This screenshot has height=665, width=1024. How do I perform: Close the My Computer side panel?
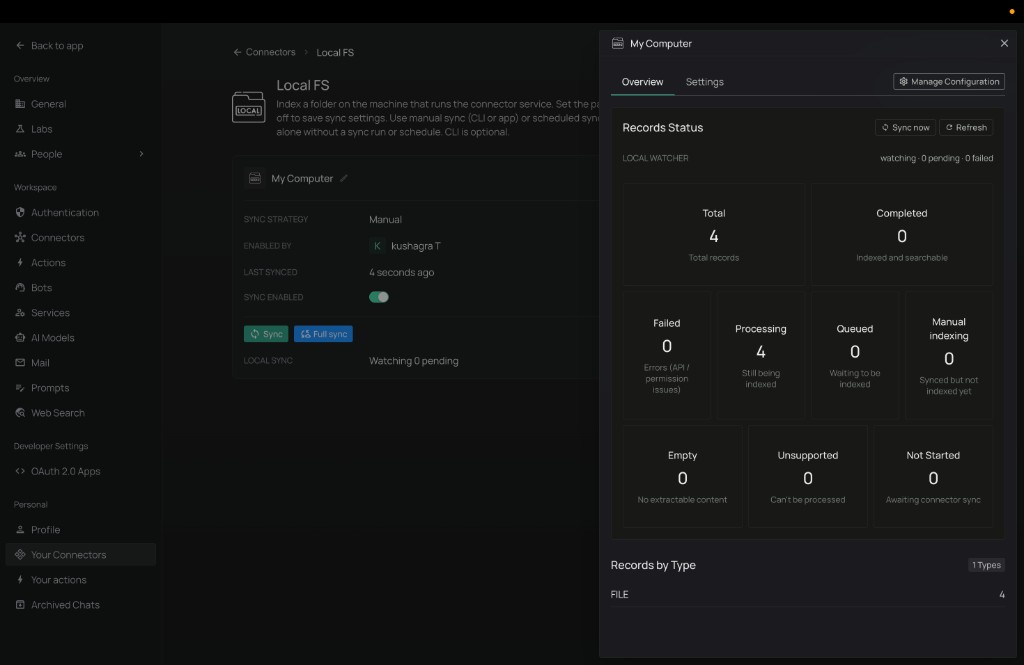point(1004,43)
